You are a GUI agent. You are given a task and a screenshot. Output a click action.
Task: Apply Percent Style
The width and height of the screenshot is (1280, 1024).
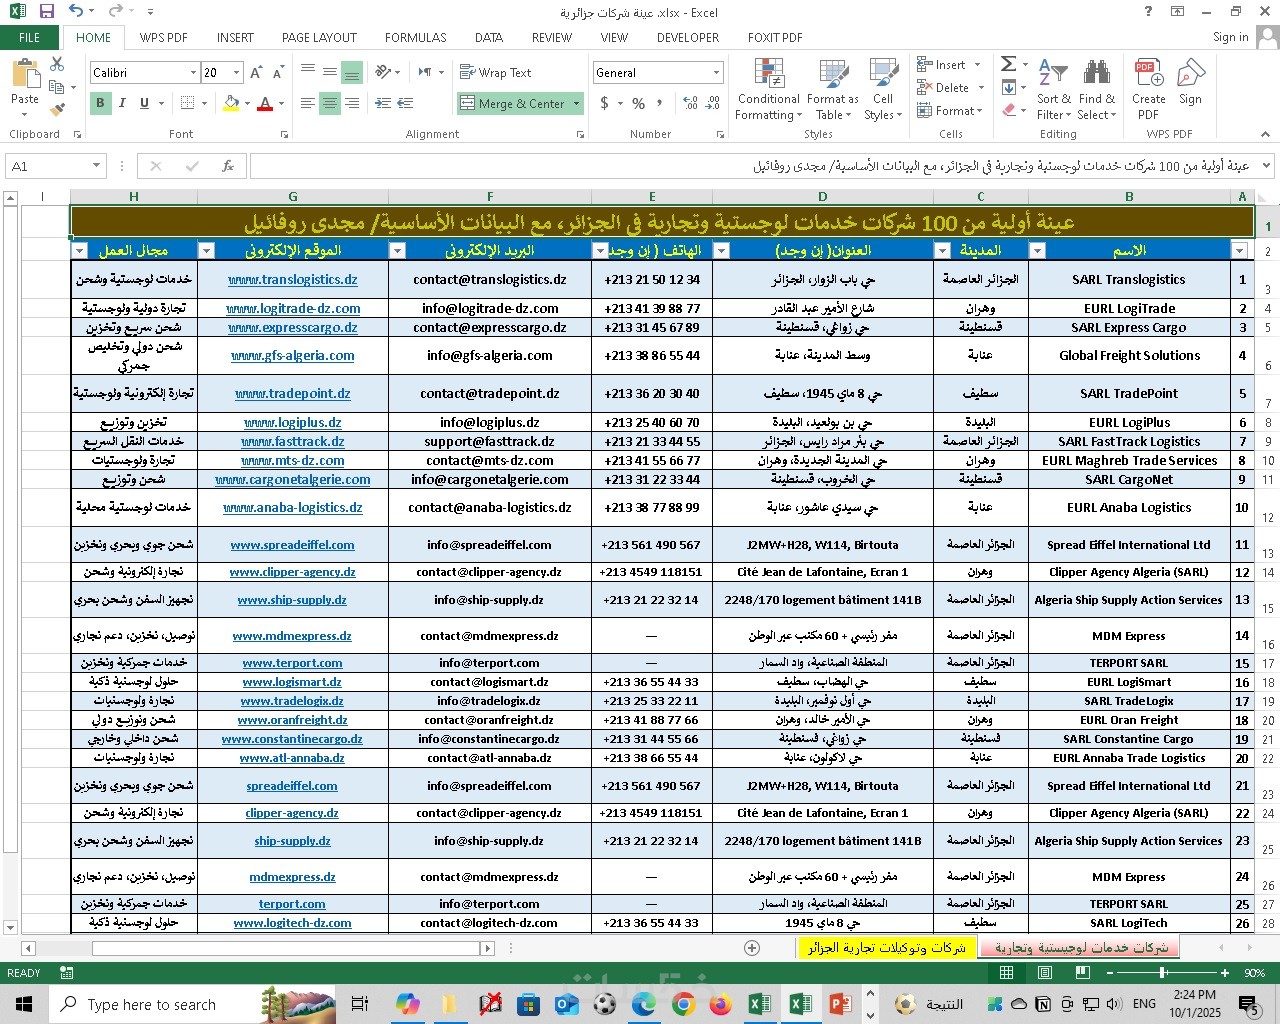(639, 103)
